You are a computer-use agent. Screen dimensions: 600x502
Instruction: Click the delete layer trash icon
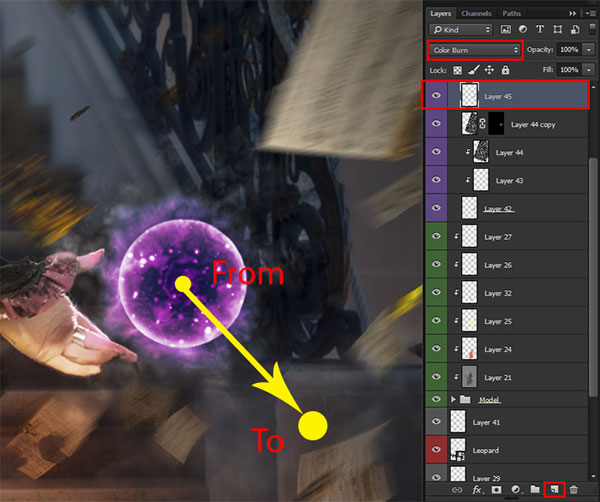tap(574, 489)
